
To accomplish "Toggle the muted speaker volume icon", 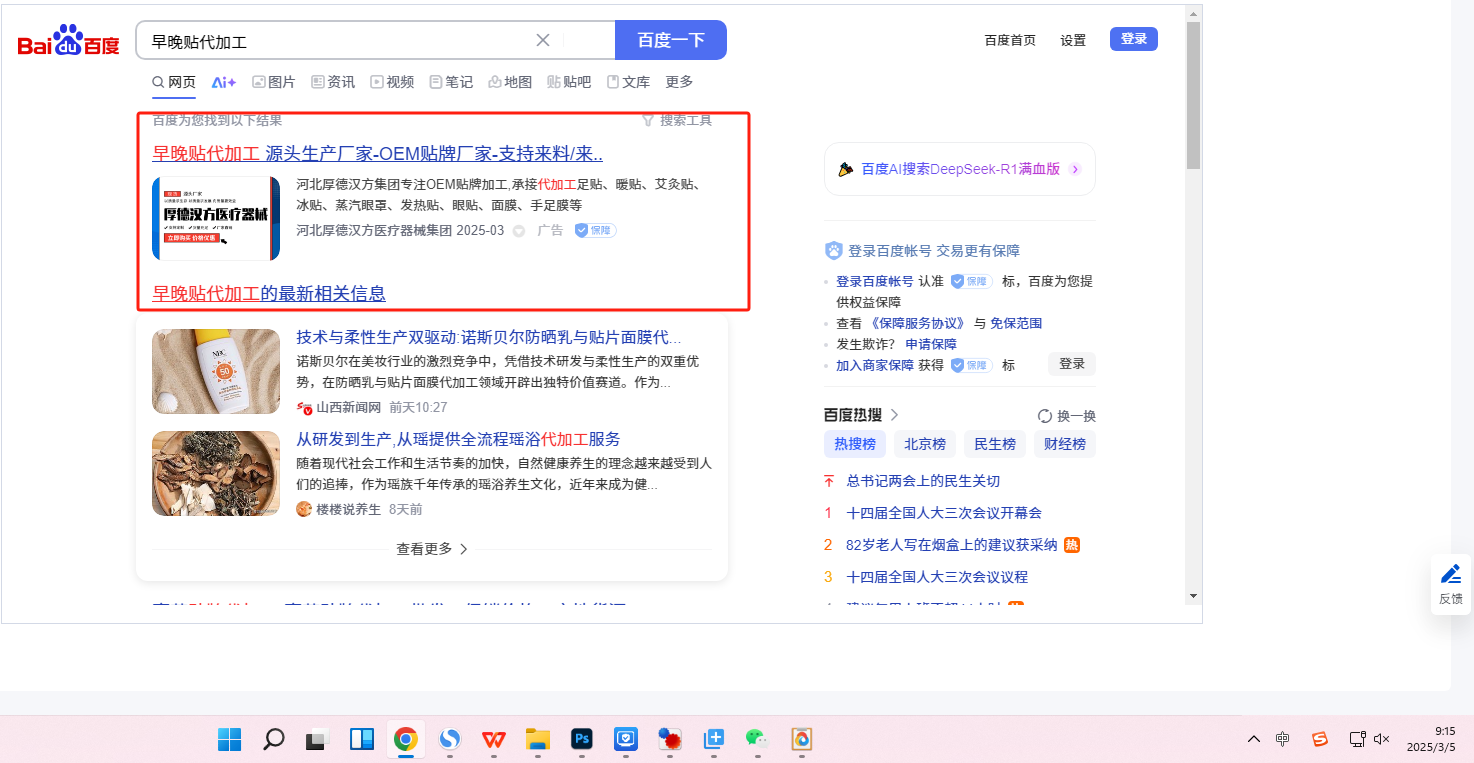I will pos(1382,739).
